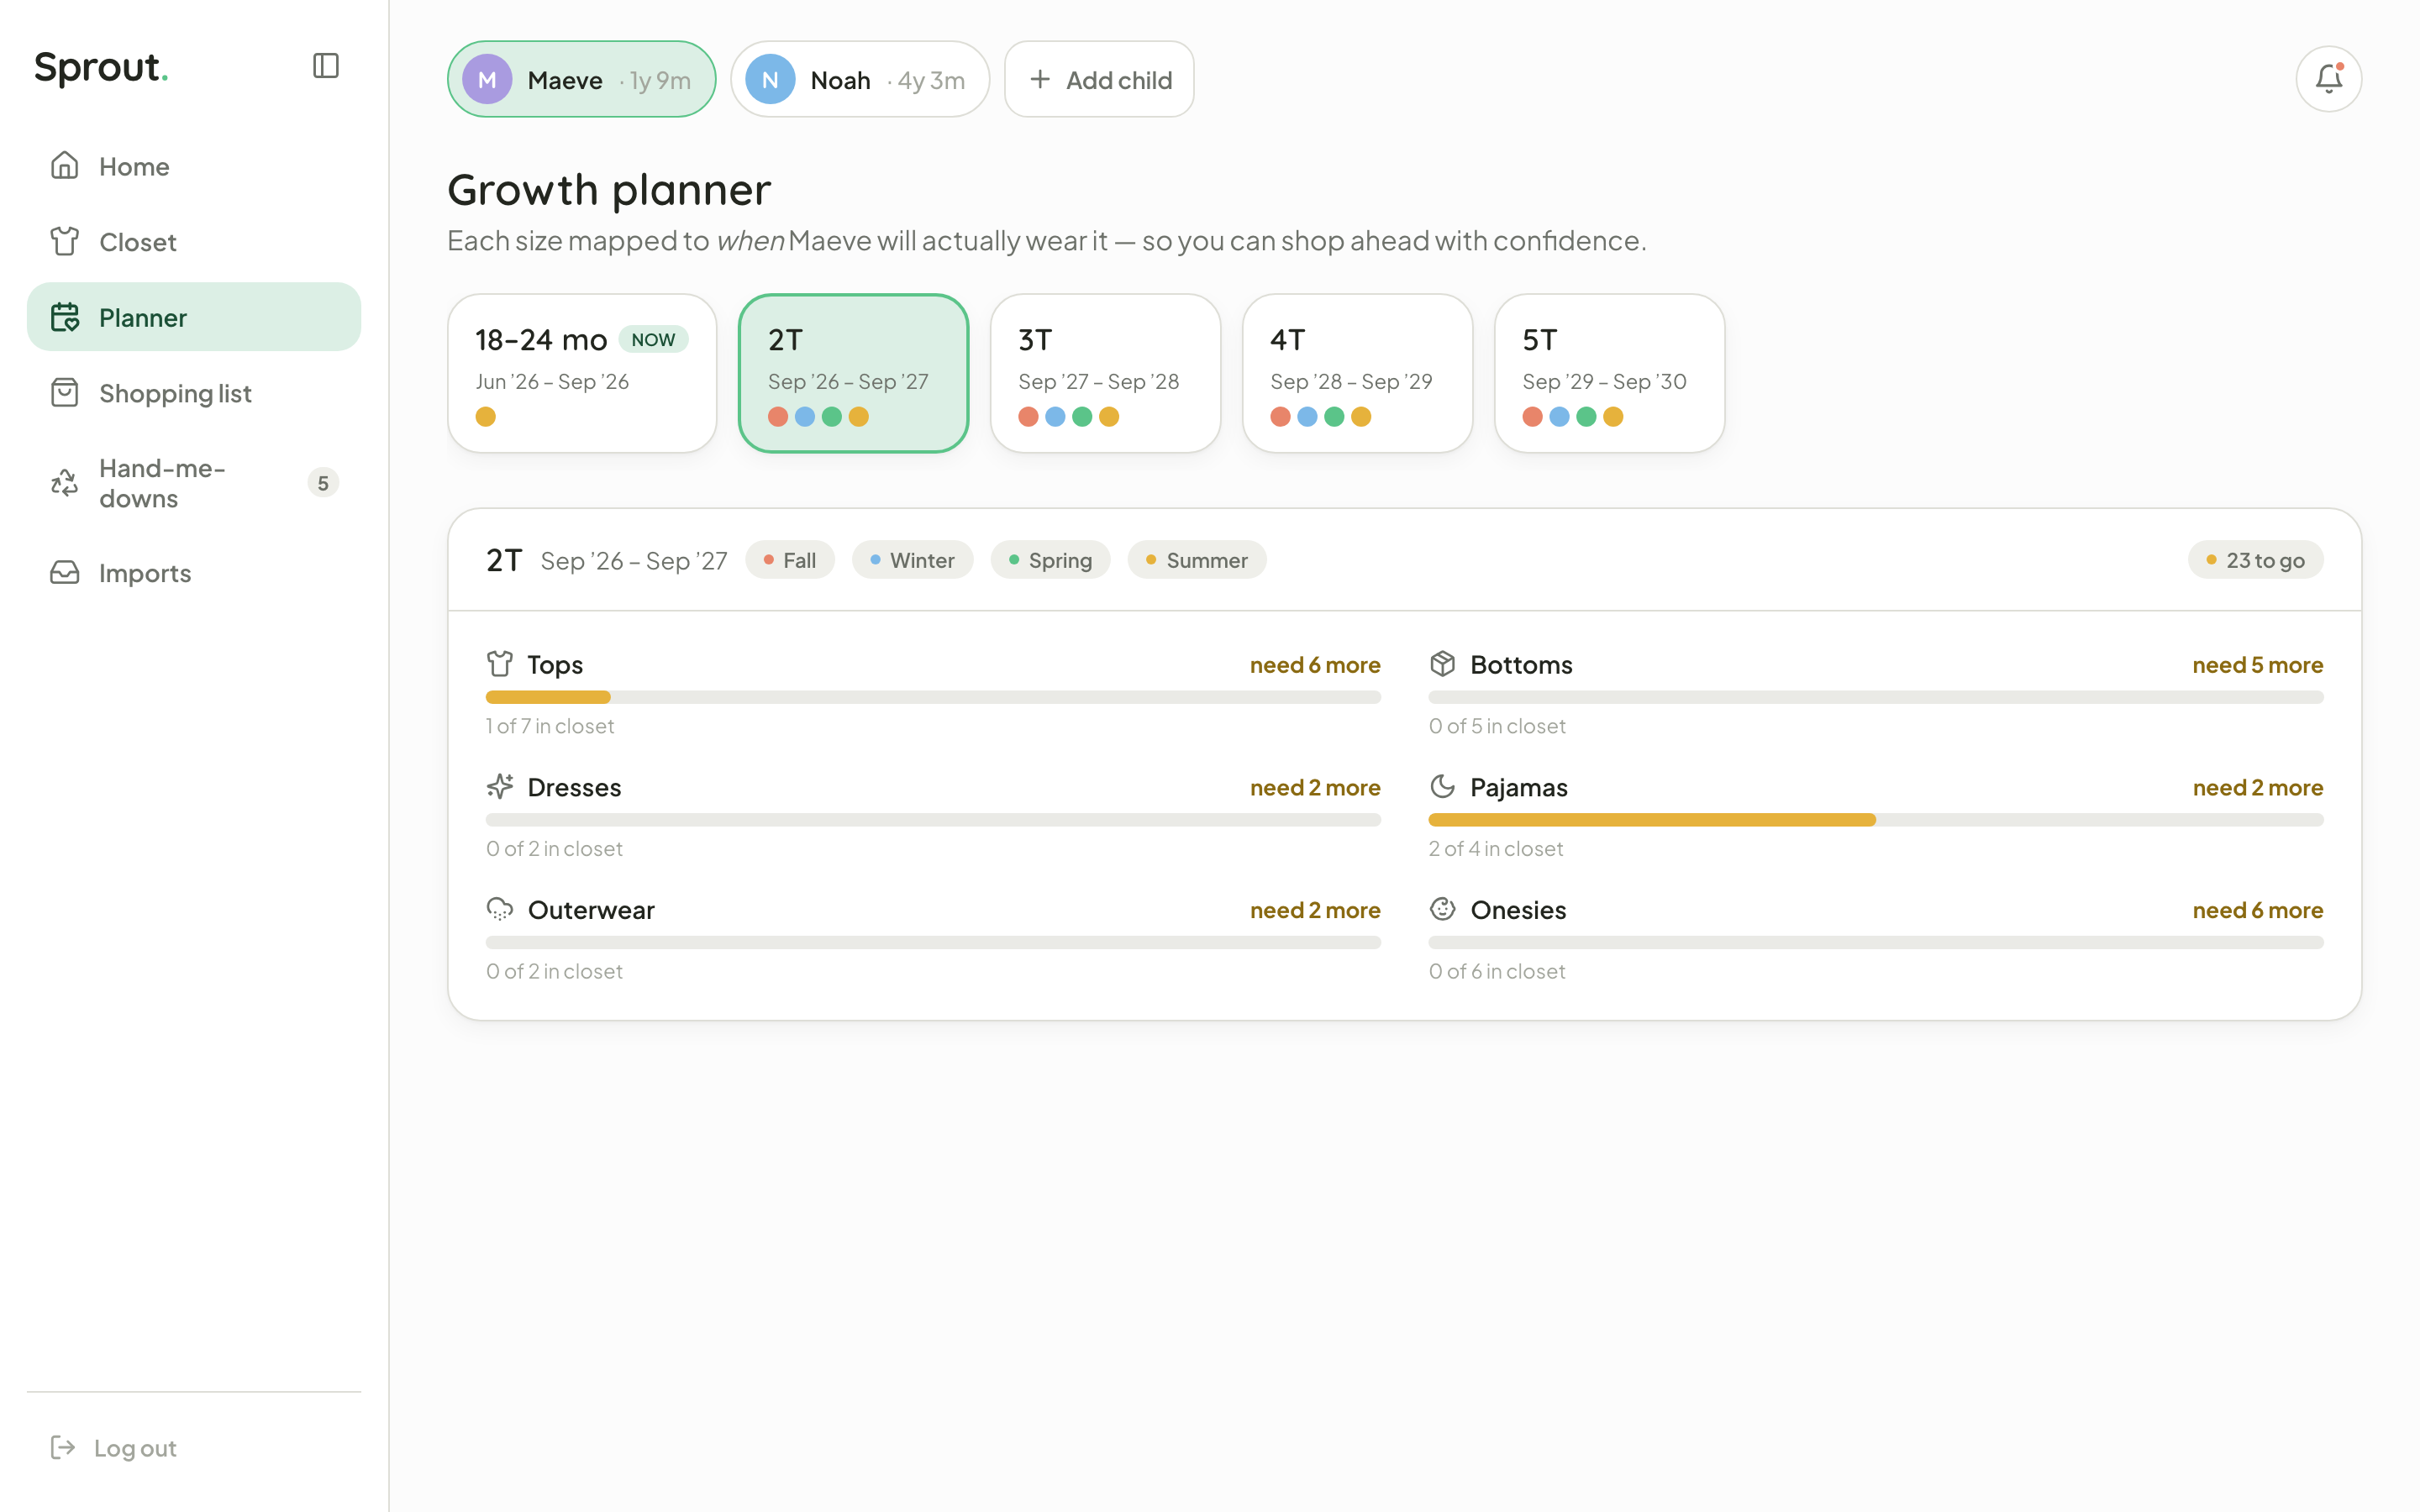
Task: Click the Hand-me-downs count badge 5
Action: pyautogui.click(x=322, y=483)
